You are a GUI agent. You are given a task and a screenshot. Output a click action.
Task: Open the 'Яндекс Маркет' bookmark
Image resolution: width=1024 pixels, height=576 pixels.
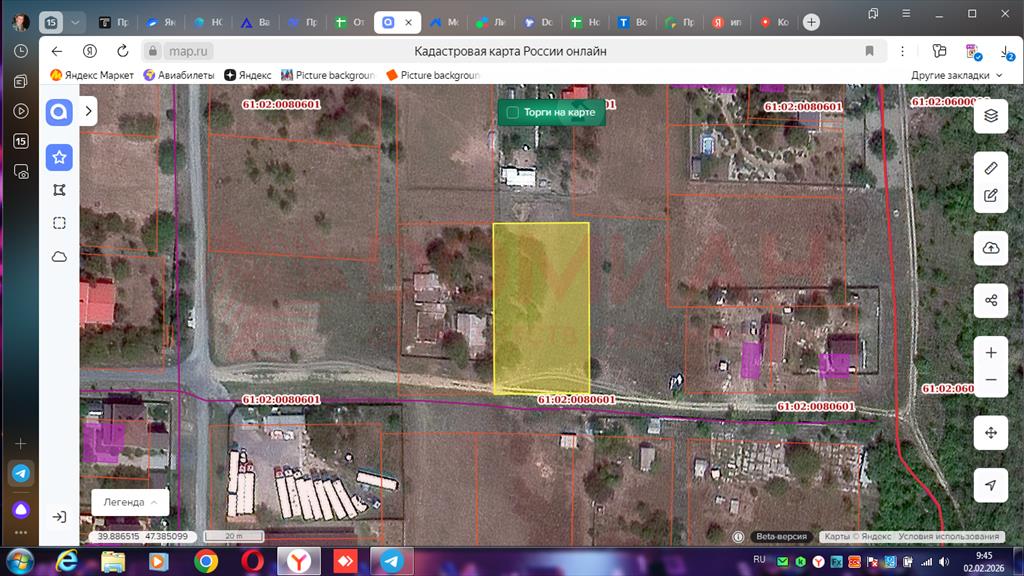click(92, 75)
